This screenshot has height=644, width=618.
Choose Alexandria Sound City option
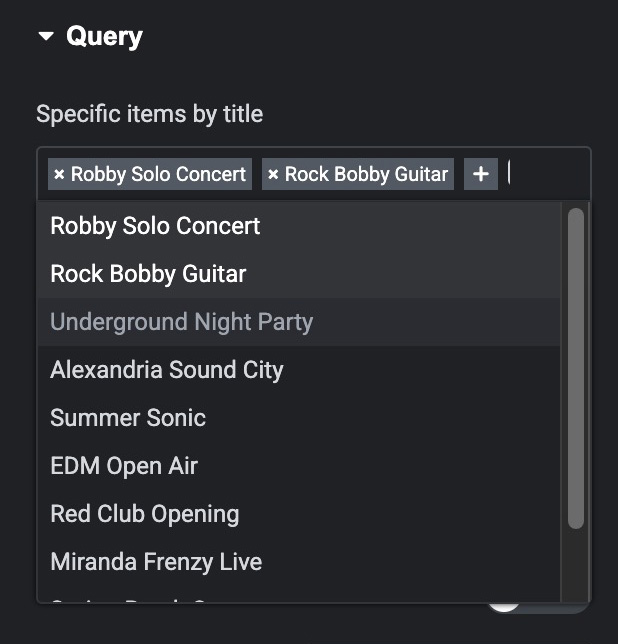(x=167, y=370)
